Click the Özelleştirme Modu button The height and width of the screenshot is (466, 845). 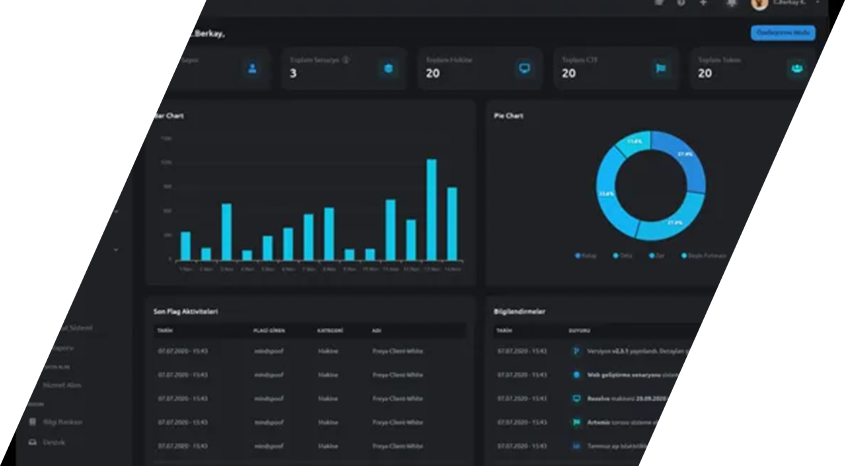(783, 33)
